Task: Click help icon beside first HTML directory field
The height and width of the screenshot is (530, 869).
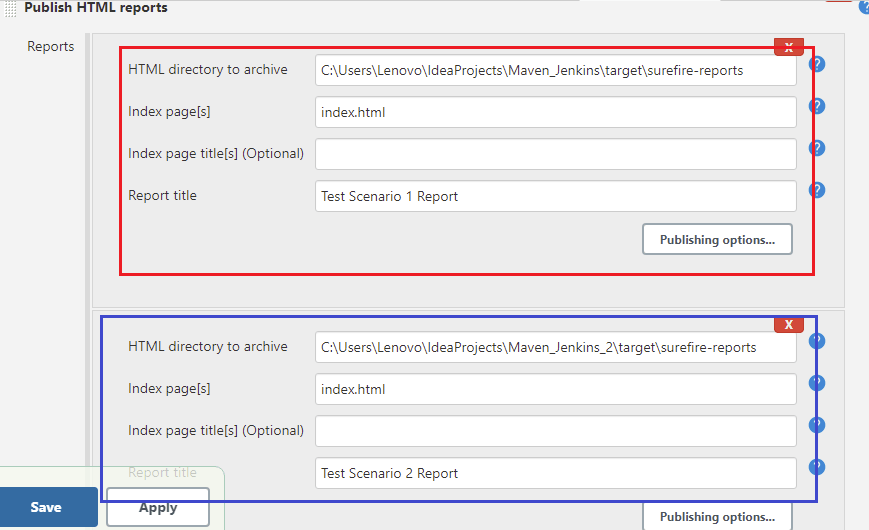Action: pyautogui.click(x=817, y=65)
